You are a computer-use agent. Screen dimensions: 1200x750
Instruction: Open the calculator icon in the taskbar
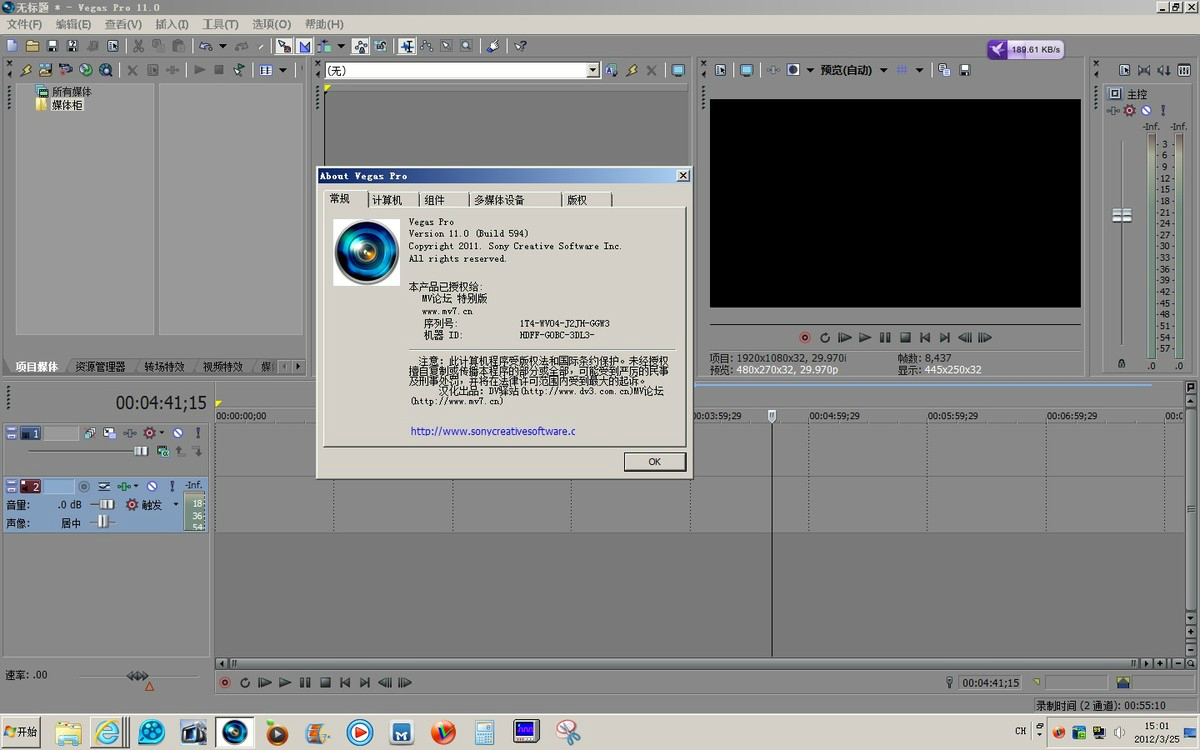[484, 732]
